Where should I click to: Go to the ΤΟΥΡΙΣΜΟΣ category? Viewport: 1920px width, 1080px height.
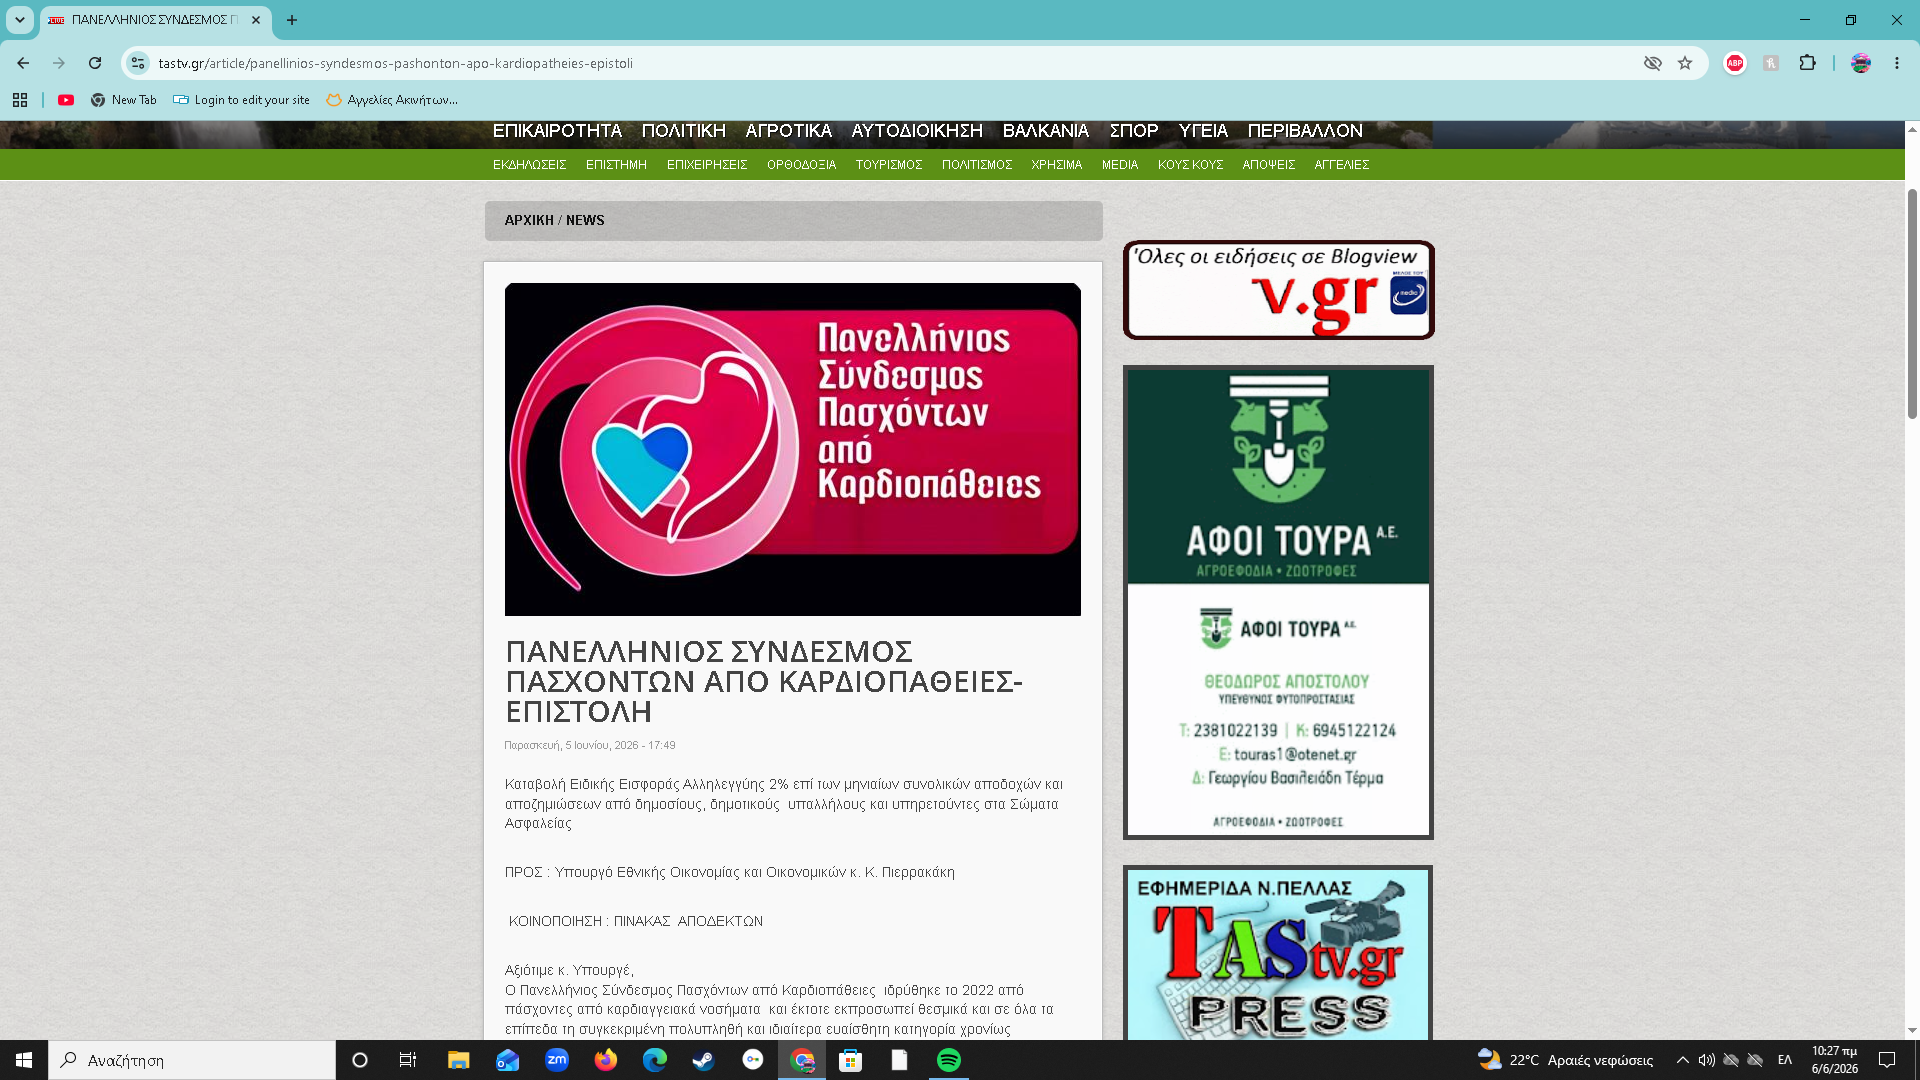click(x=889, y=165)
